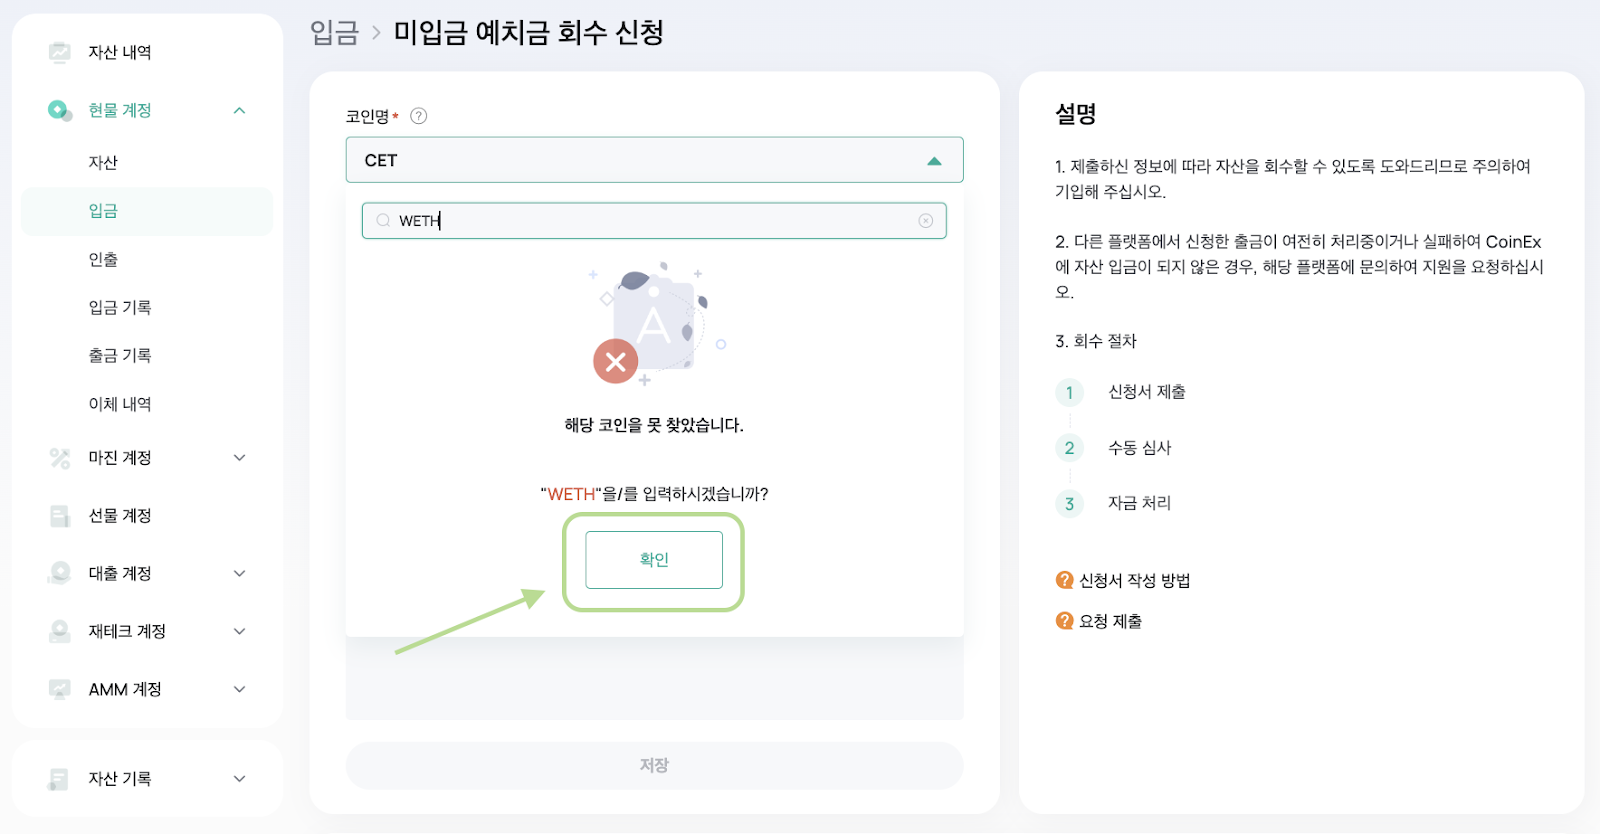Click the AMM 계정 sidebar icon
1600x834 pixels.
(60, 689)
